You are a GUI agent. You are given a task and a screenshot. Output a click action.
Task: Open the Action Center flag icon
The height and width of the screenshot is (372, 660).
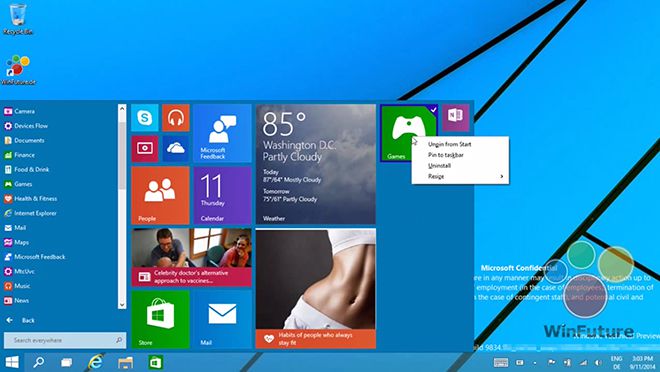pos(551,362)
